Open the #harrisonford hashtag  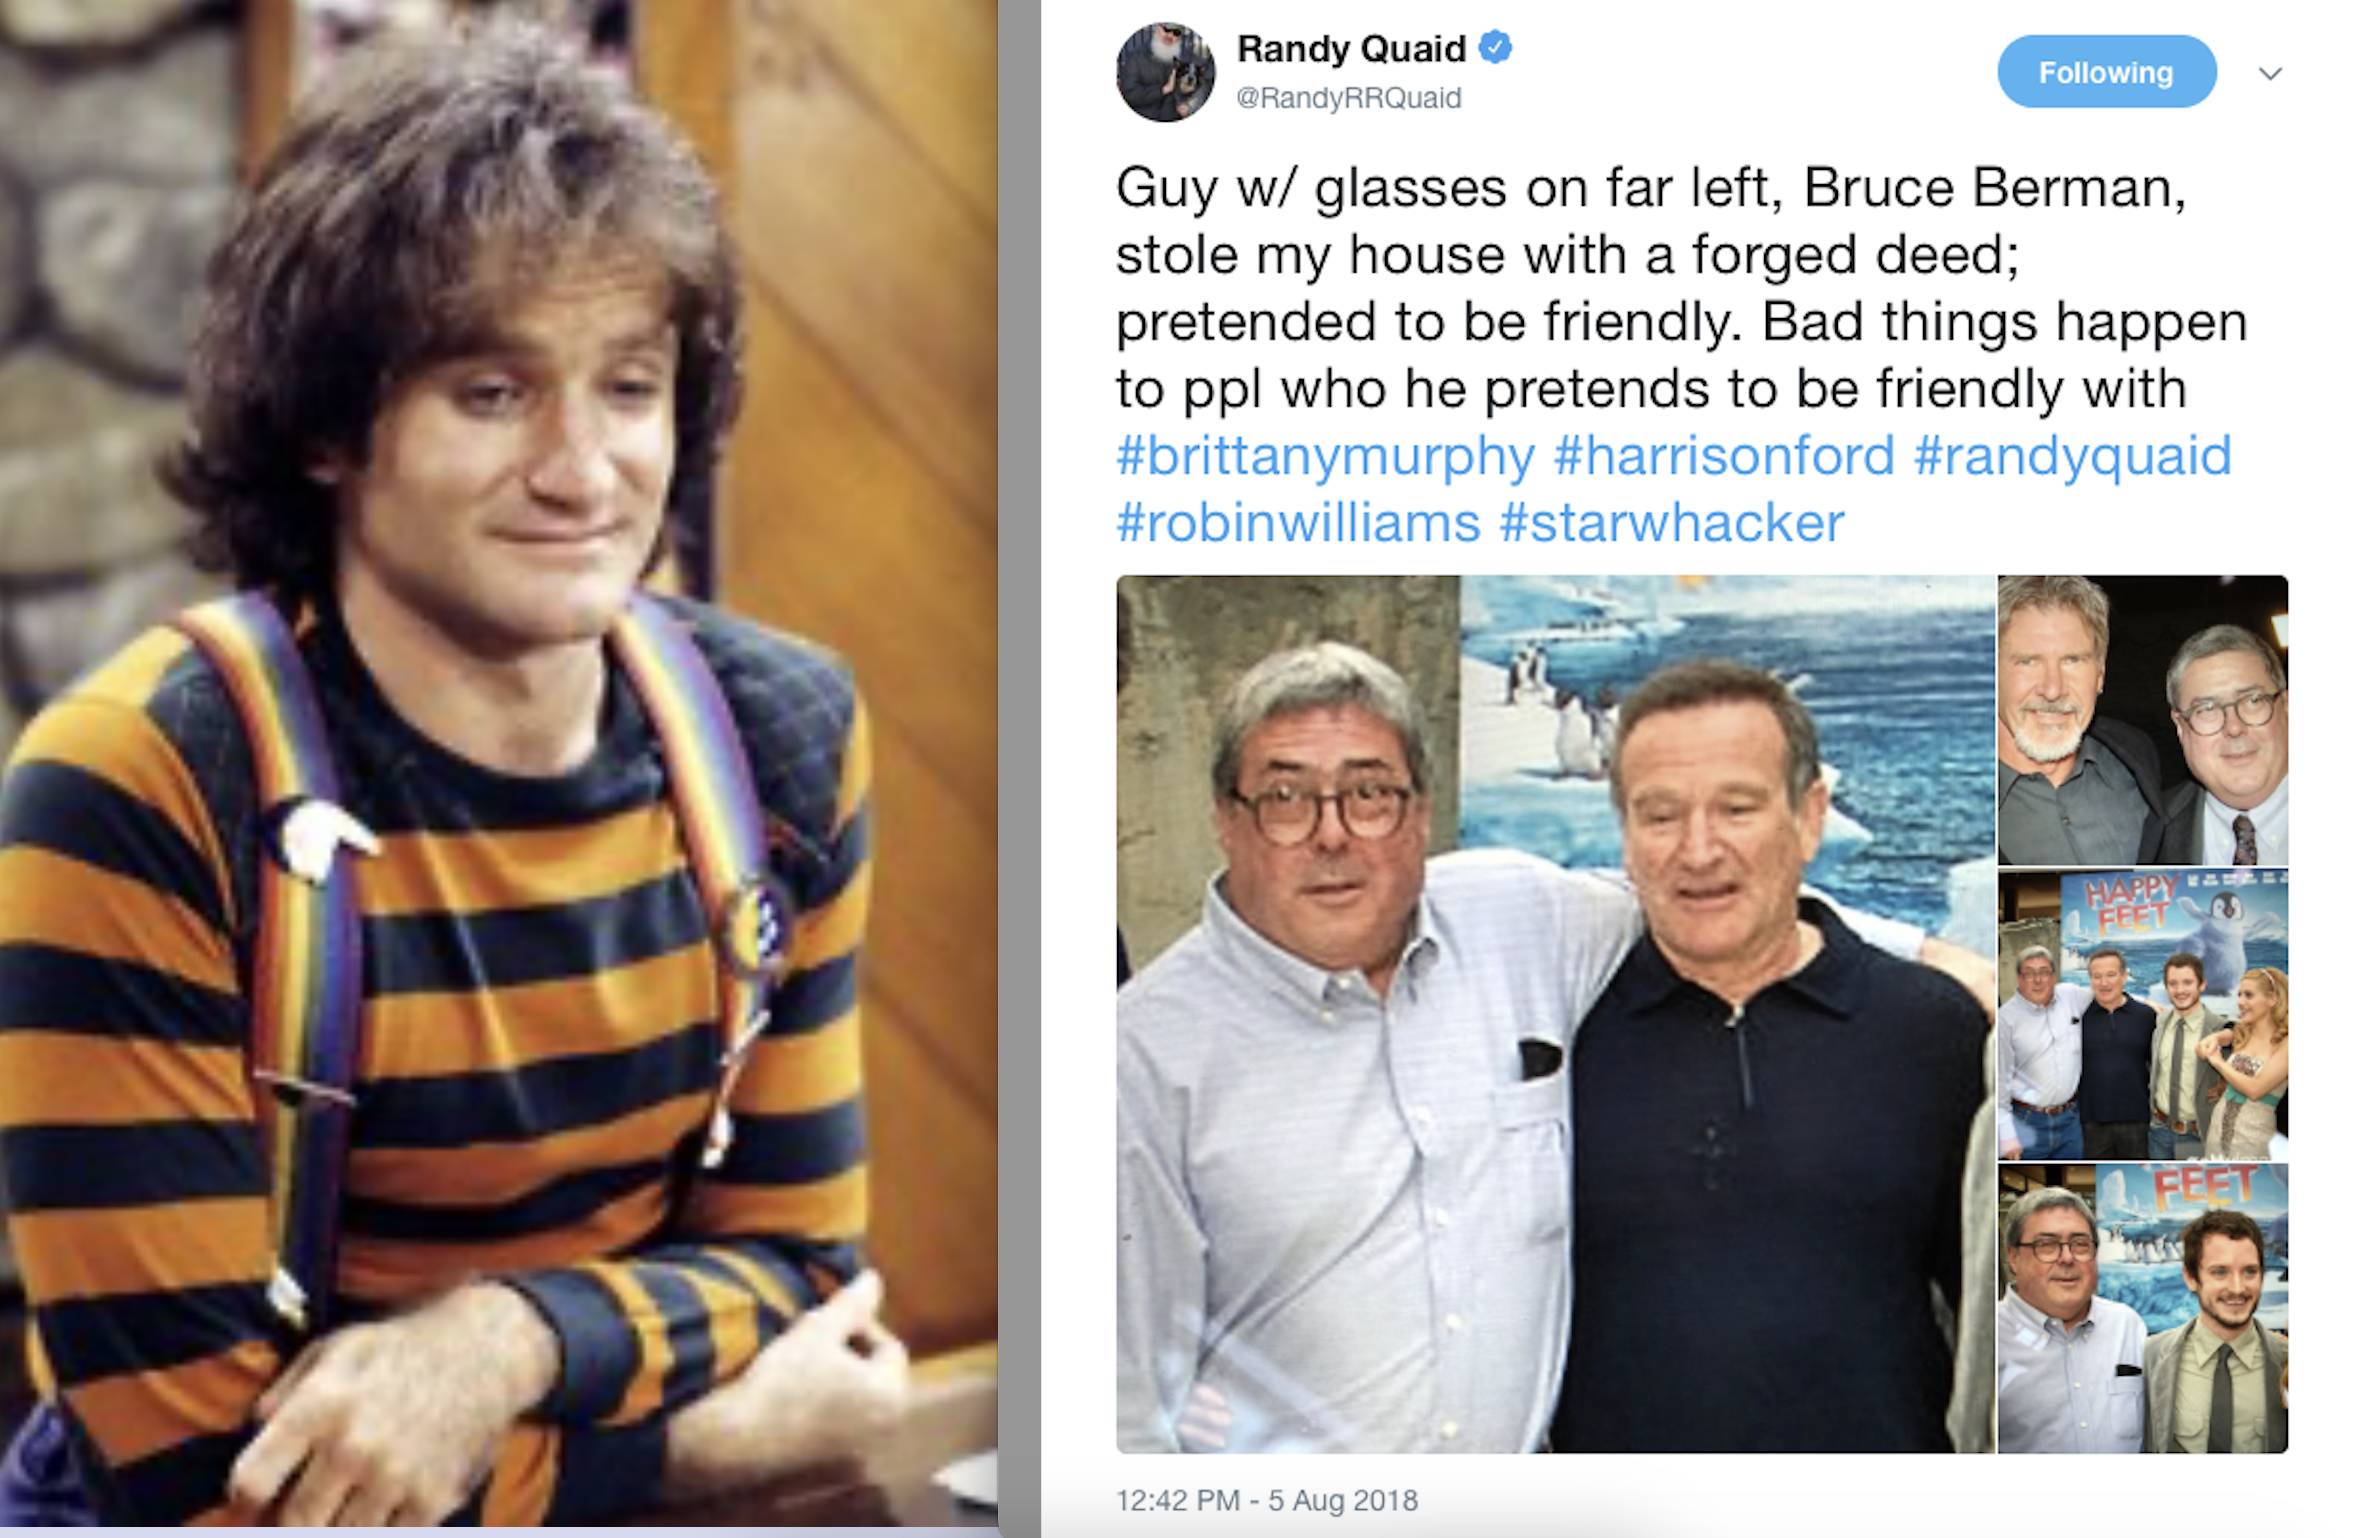point(1723,456)
